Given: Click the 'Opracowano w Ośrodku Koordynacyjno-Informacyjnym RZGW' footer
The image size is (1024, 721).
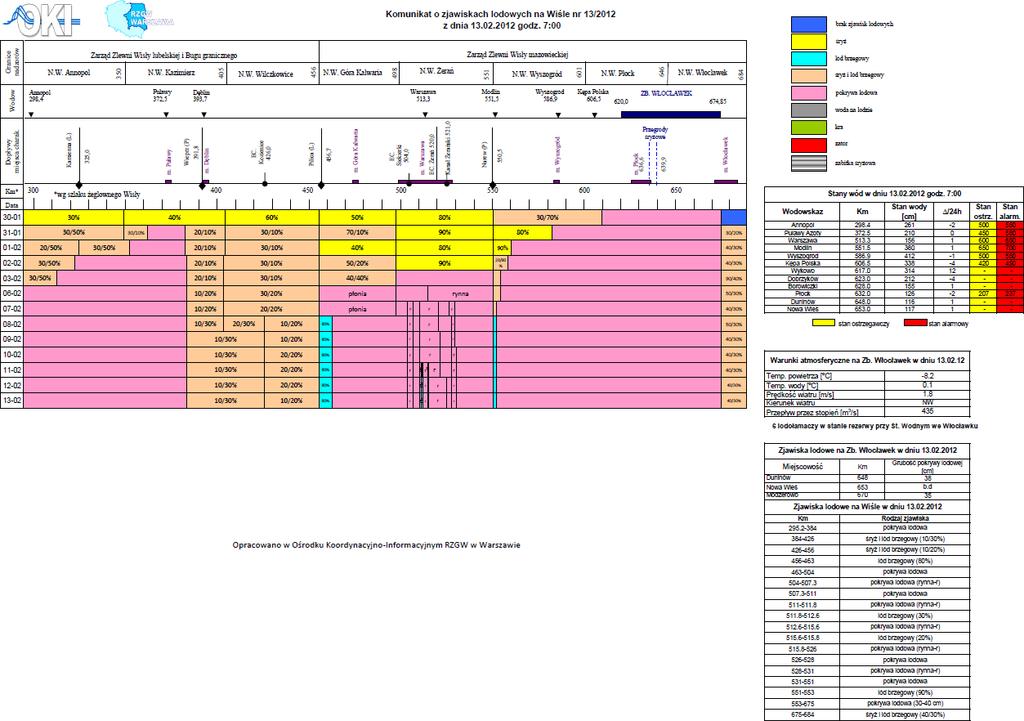Looking at the screenshot, I should pyautogui.click(x=376, y=545).
